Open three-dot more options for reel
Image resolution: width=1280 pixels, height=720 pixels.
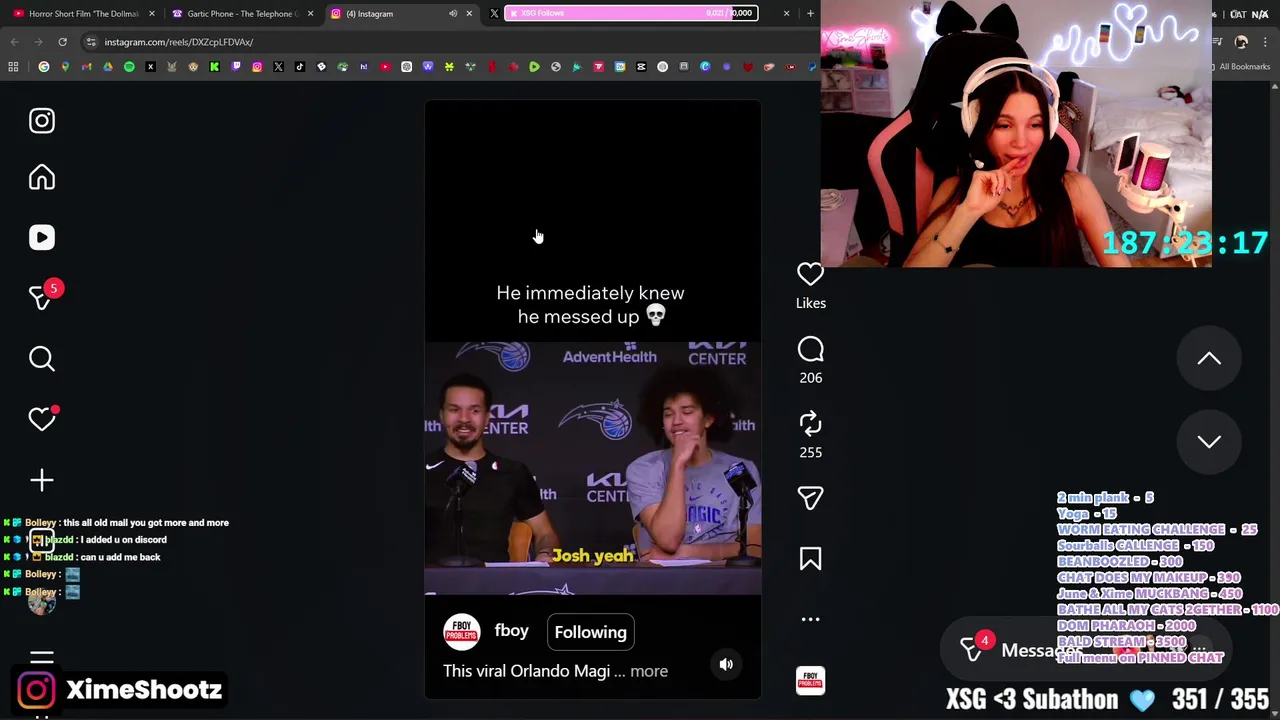click(x=810, y=619)
